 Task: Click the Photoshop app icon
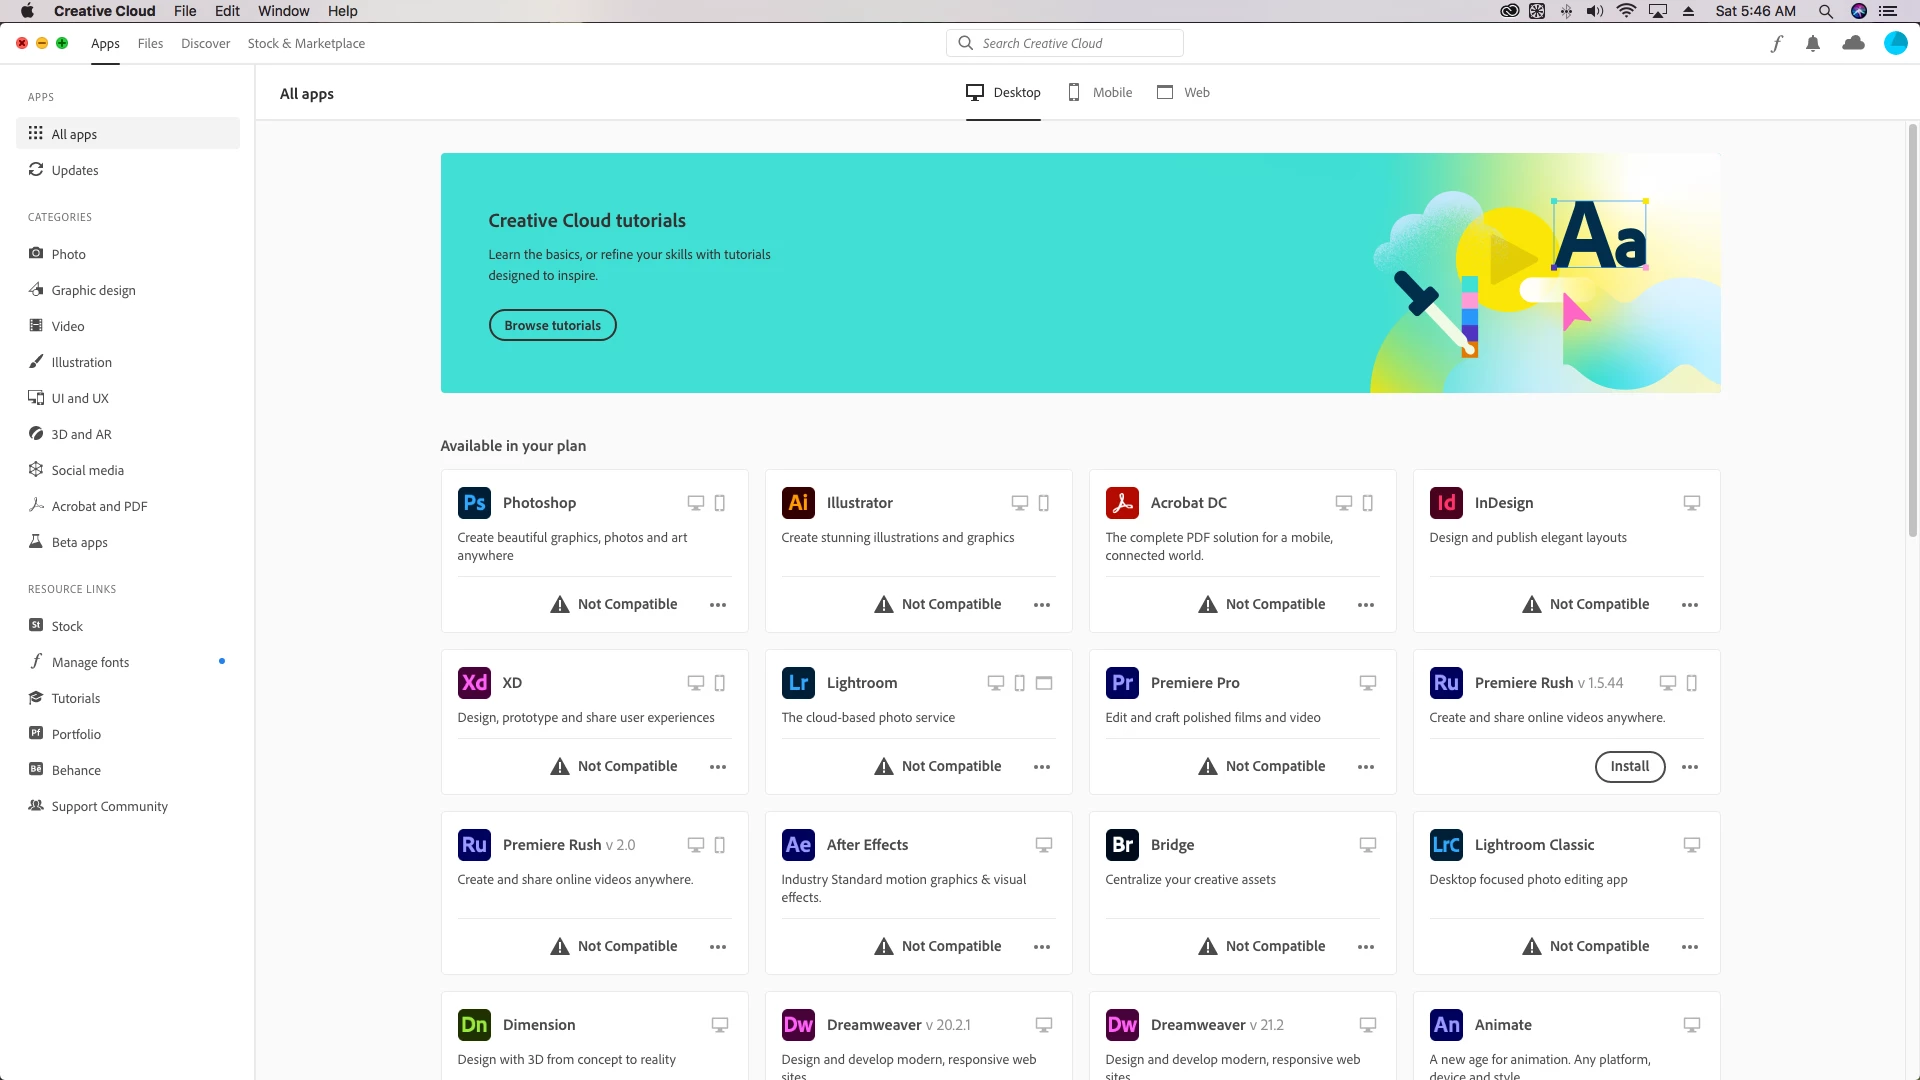[474, 503]
